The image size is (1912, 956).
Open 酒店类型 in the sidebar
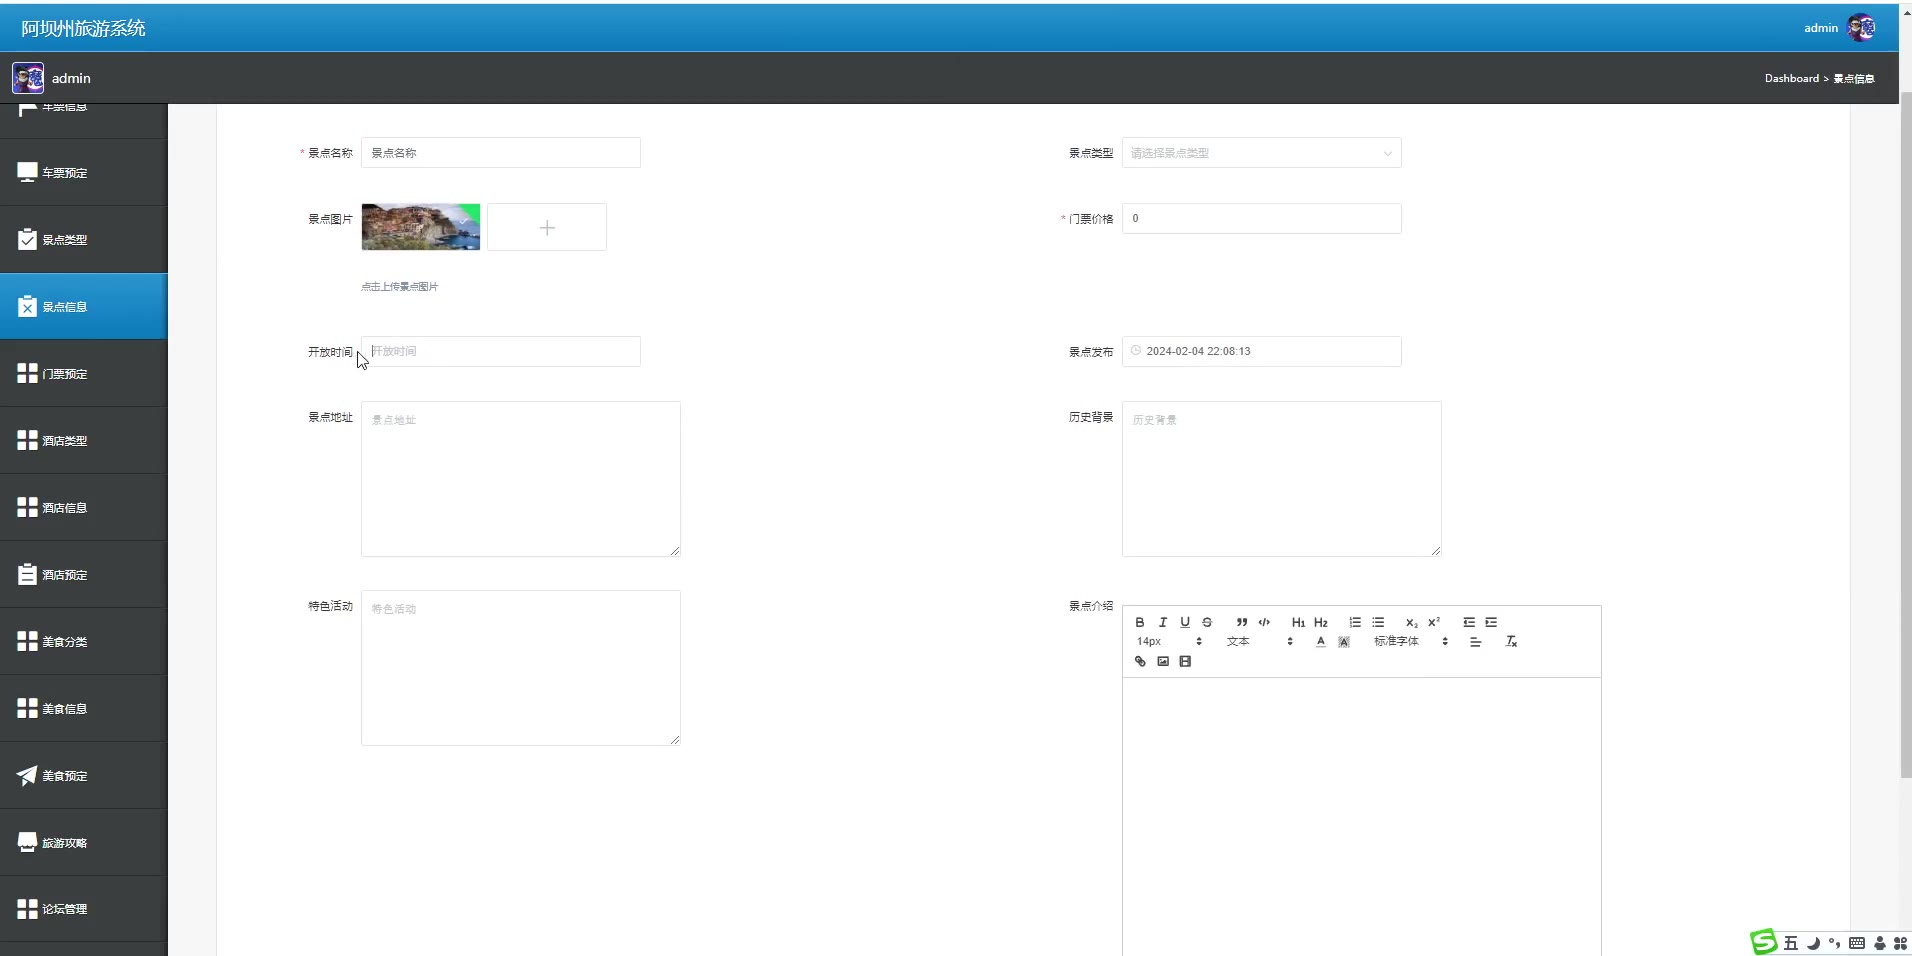[84, 441]
